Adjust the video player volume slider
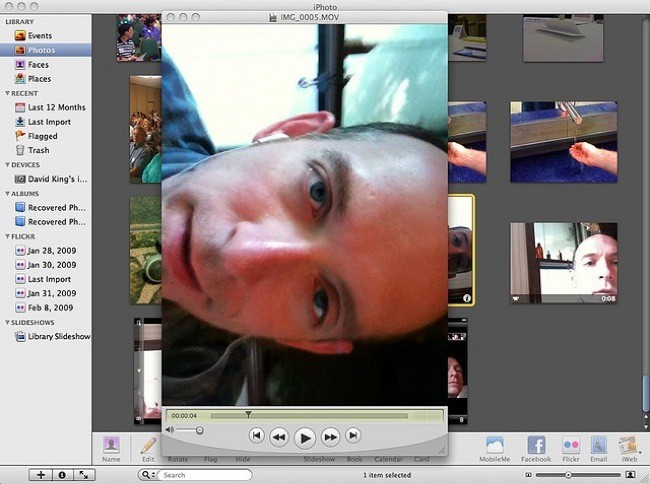The height and width of the screenshot is (484, 650). 199,430
